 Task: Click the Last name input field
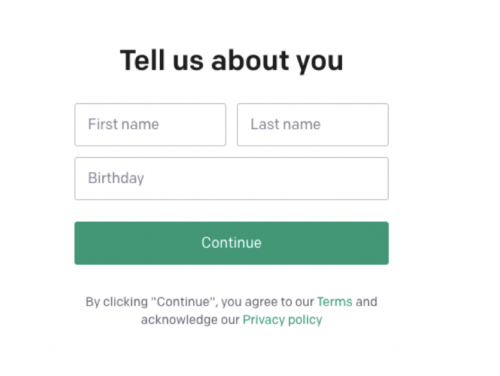[x=313, y=125]
